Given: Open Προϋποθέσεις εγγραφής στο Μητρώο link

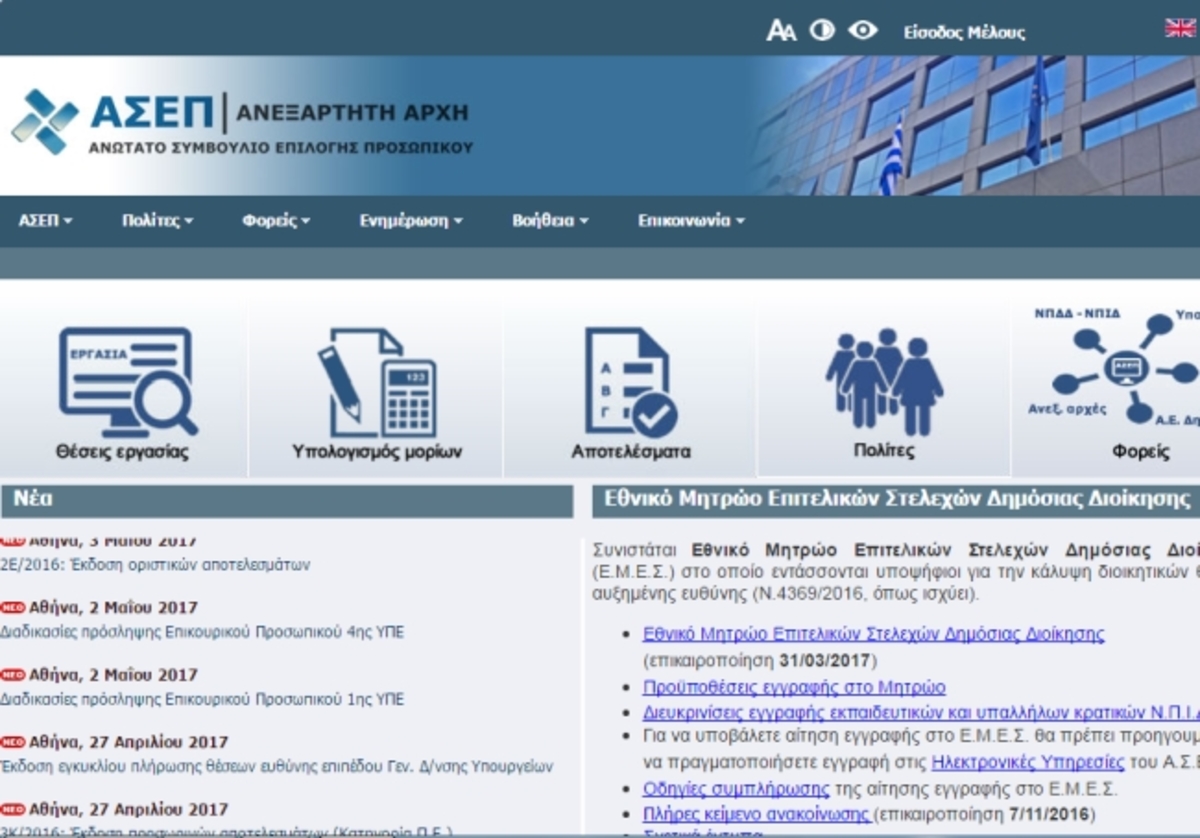Looking at the screenshot, I should 794,687.
